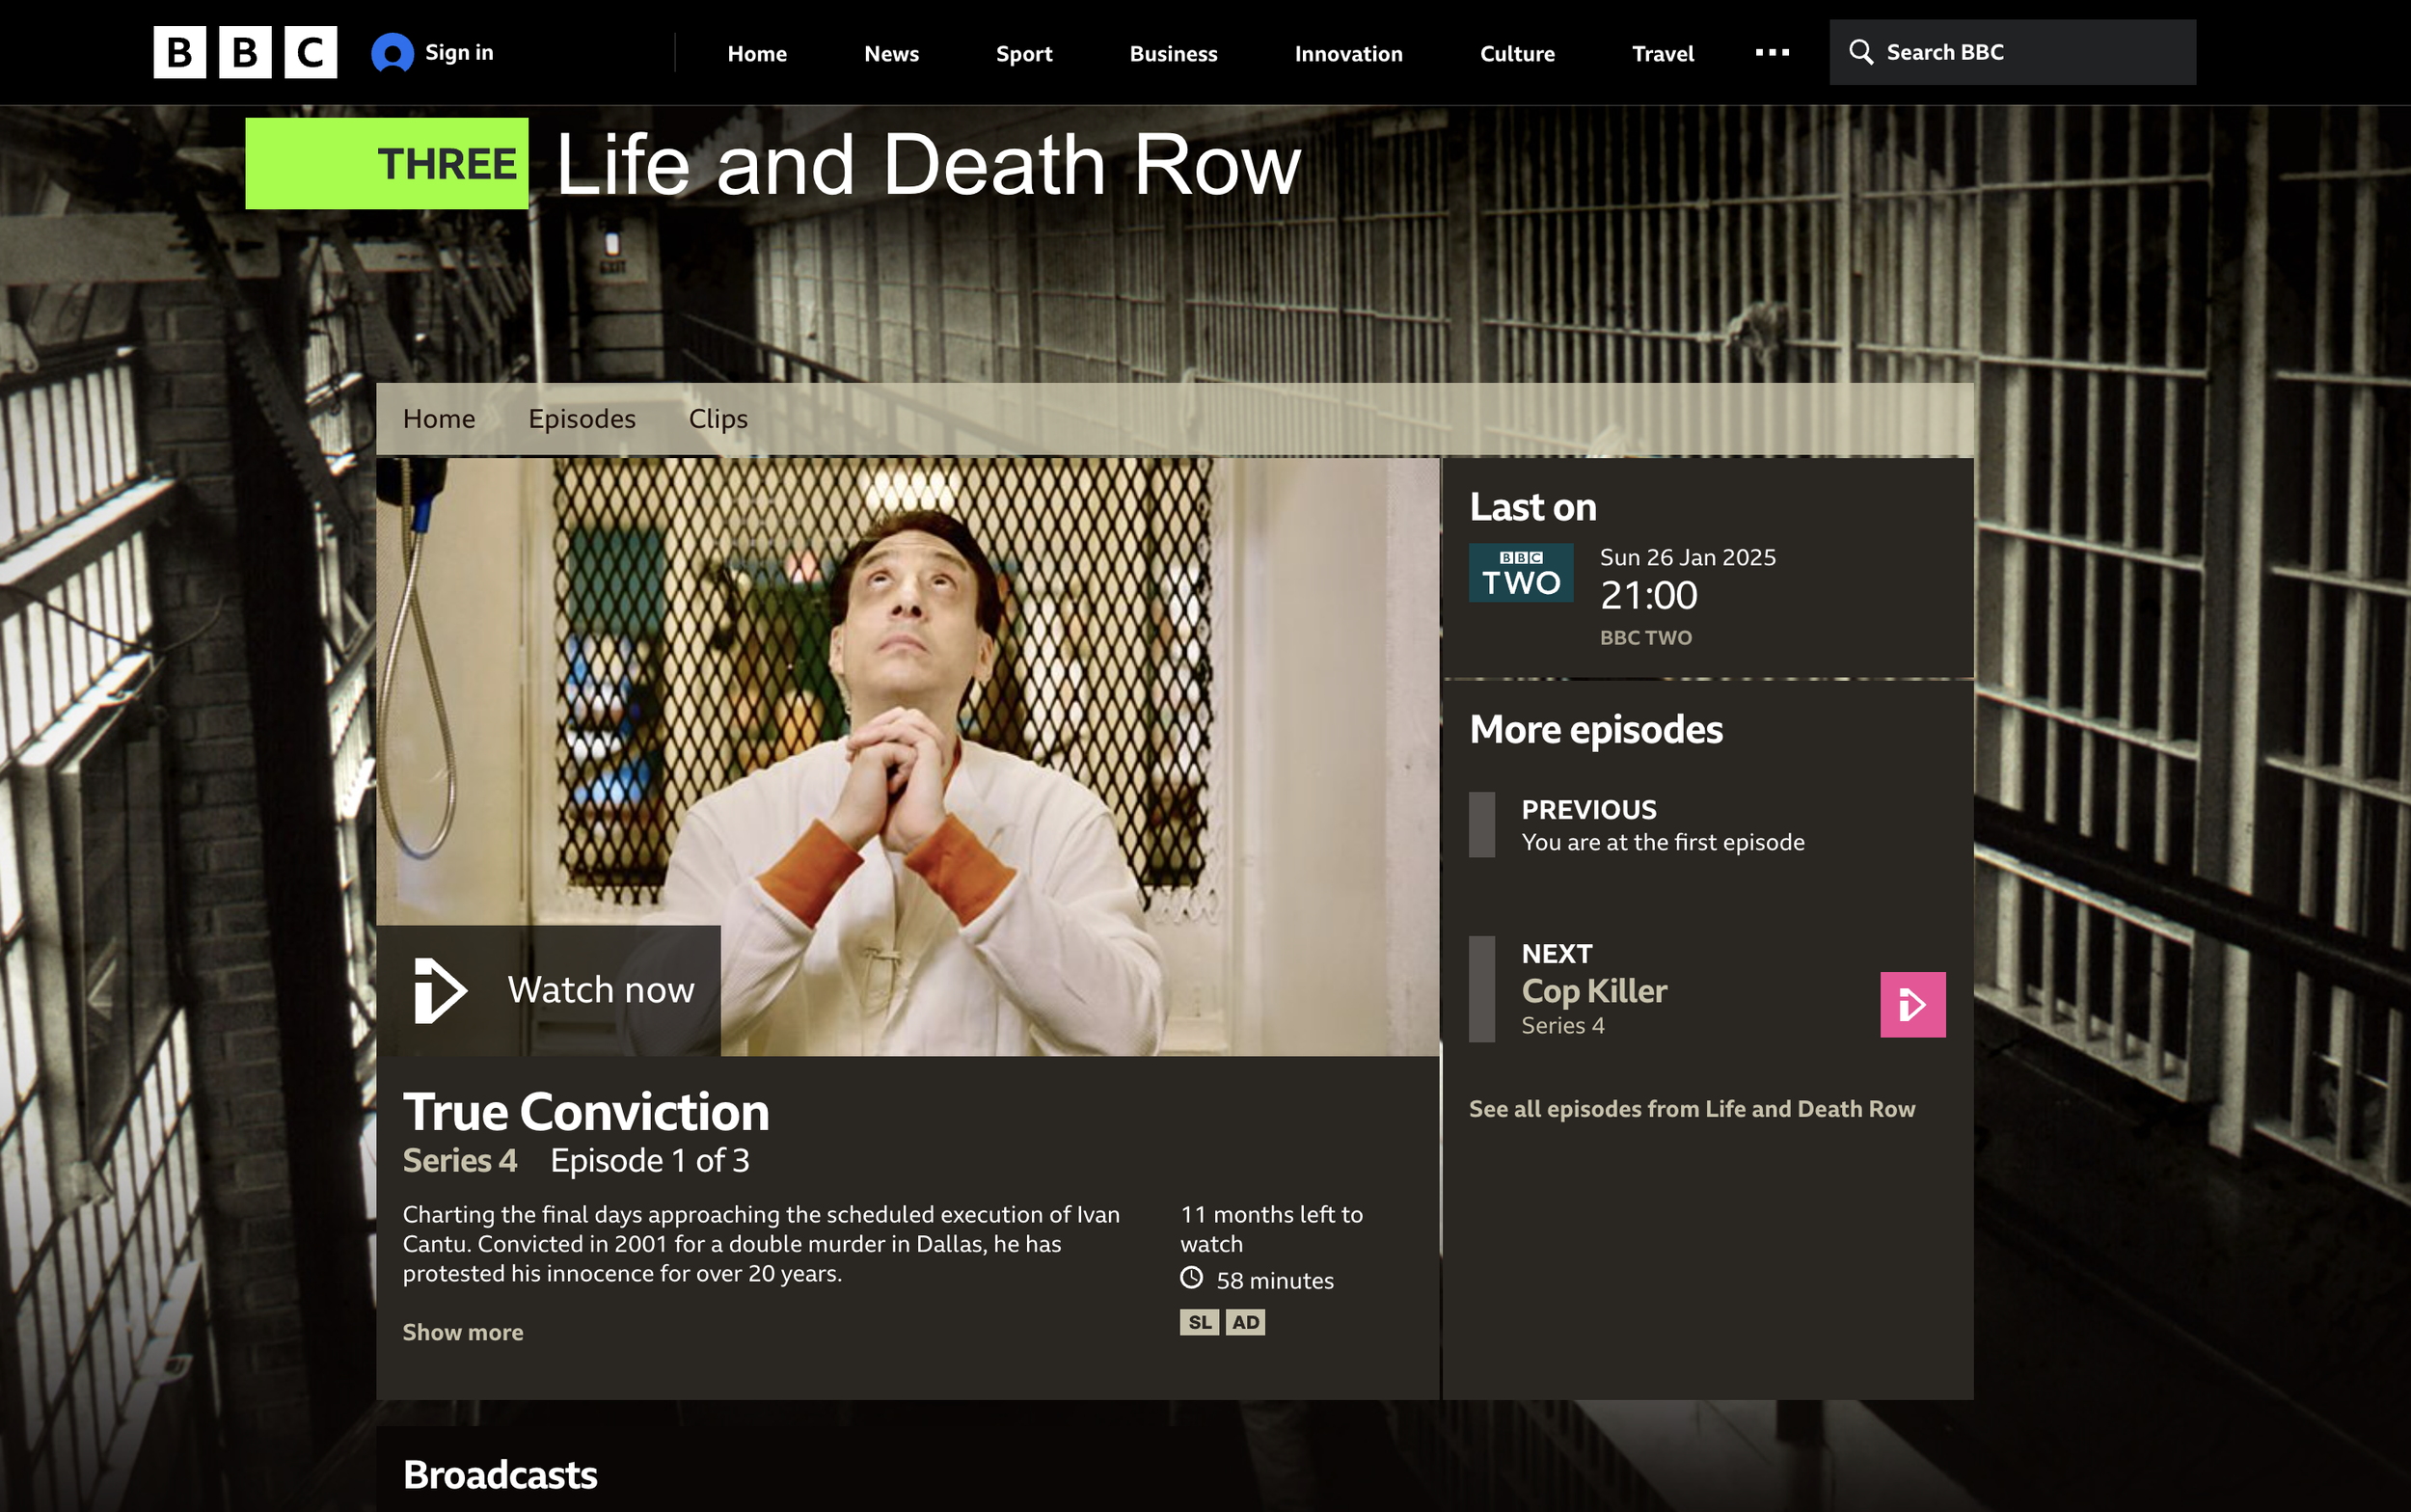This screenshot has height=1512, width=2411.
Task: Click the green BBC THREE logo
Action: 387,164
